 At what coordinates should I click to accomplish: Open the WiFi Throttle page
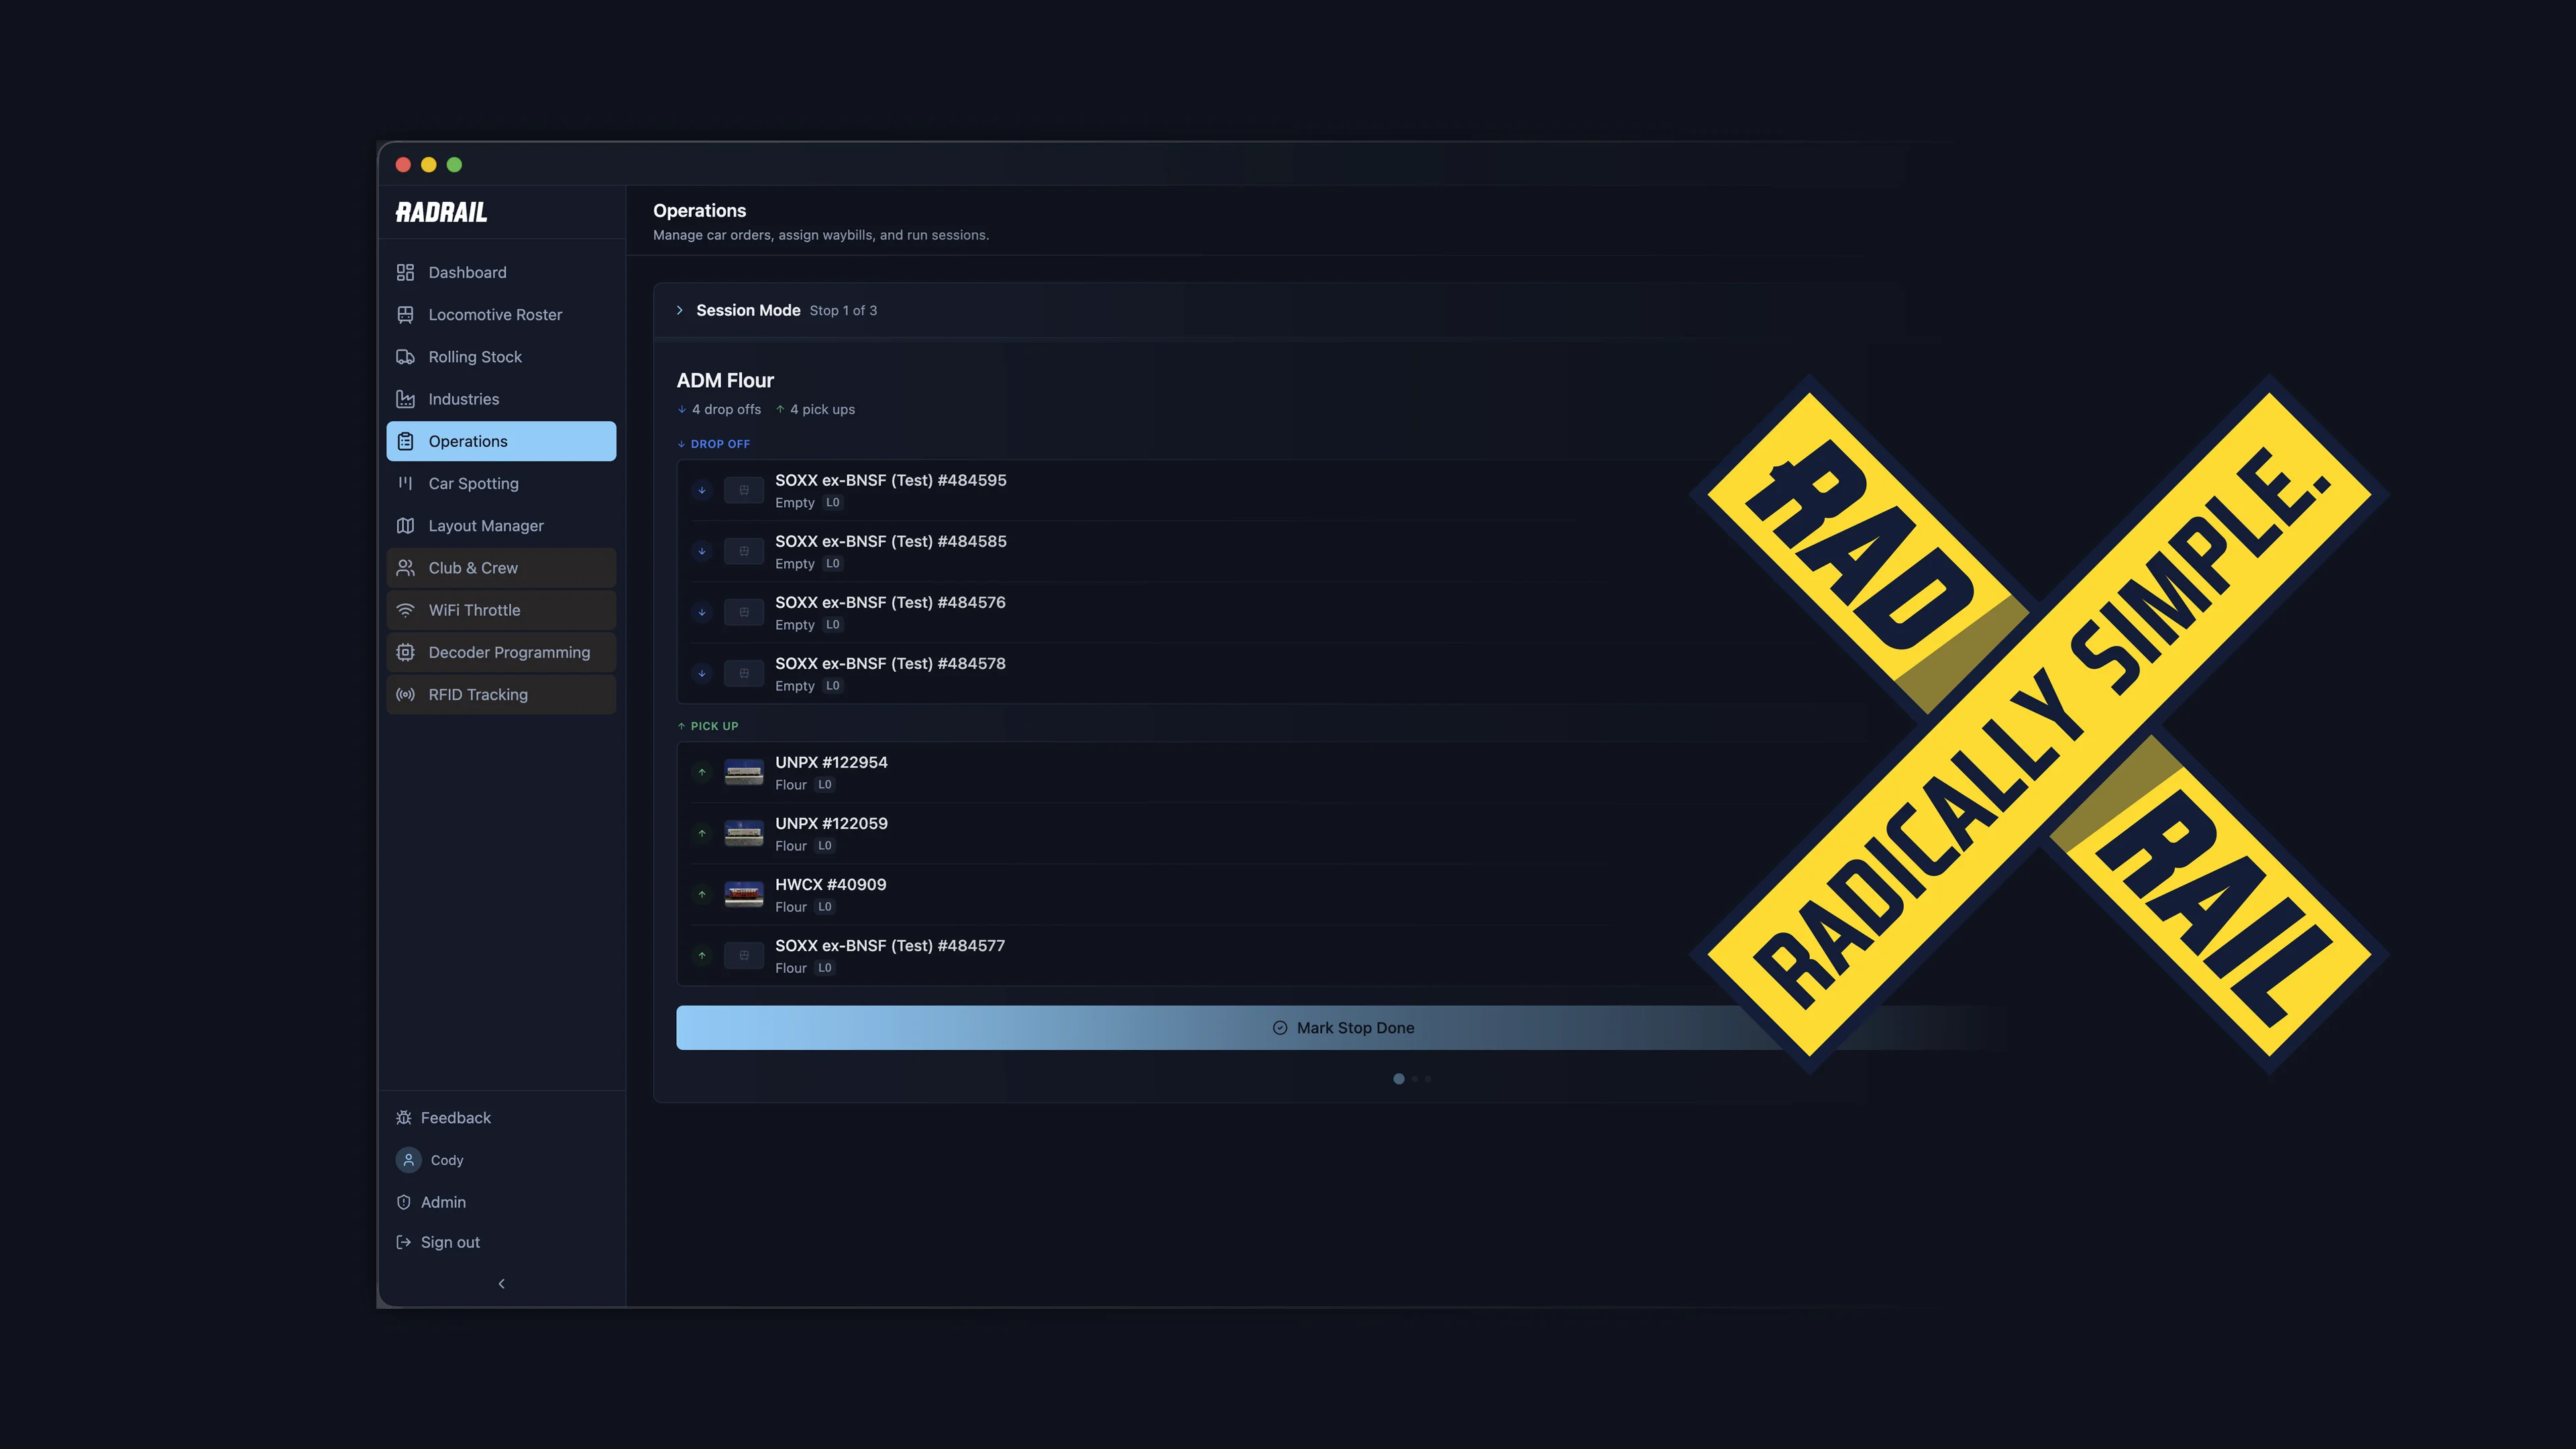pos(501,610)
